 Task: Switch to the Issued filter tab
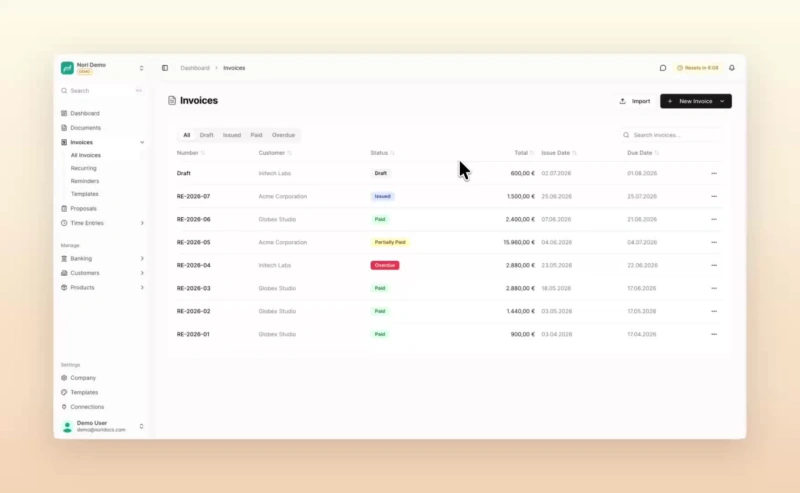pos(232,135)
